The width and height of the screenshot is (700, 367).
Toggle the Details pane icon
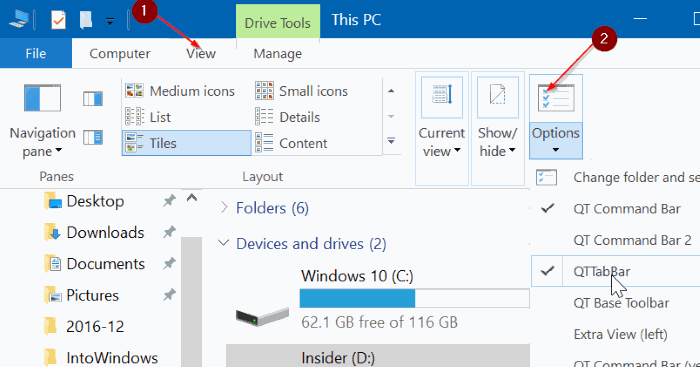(93, 138)
